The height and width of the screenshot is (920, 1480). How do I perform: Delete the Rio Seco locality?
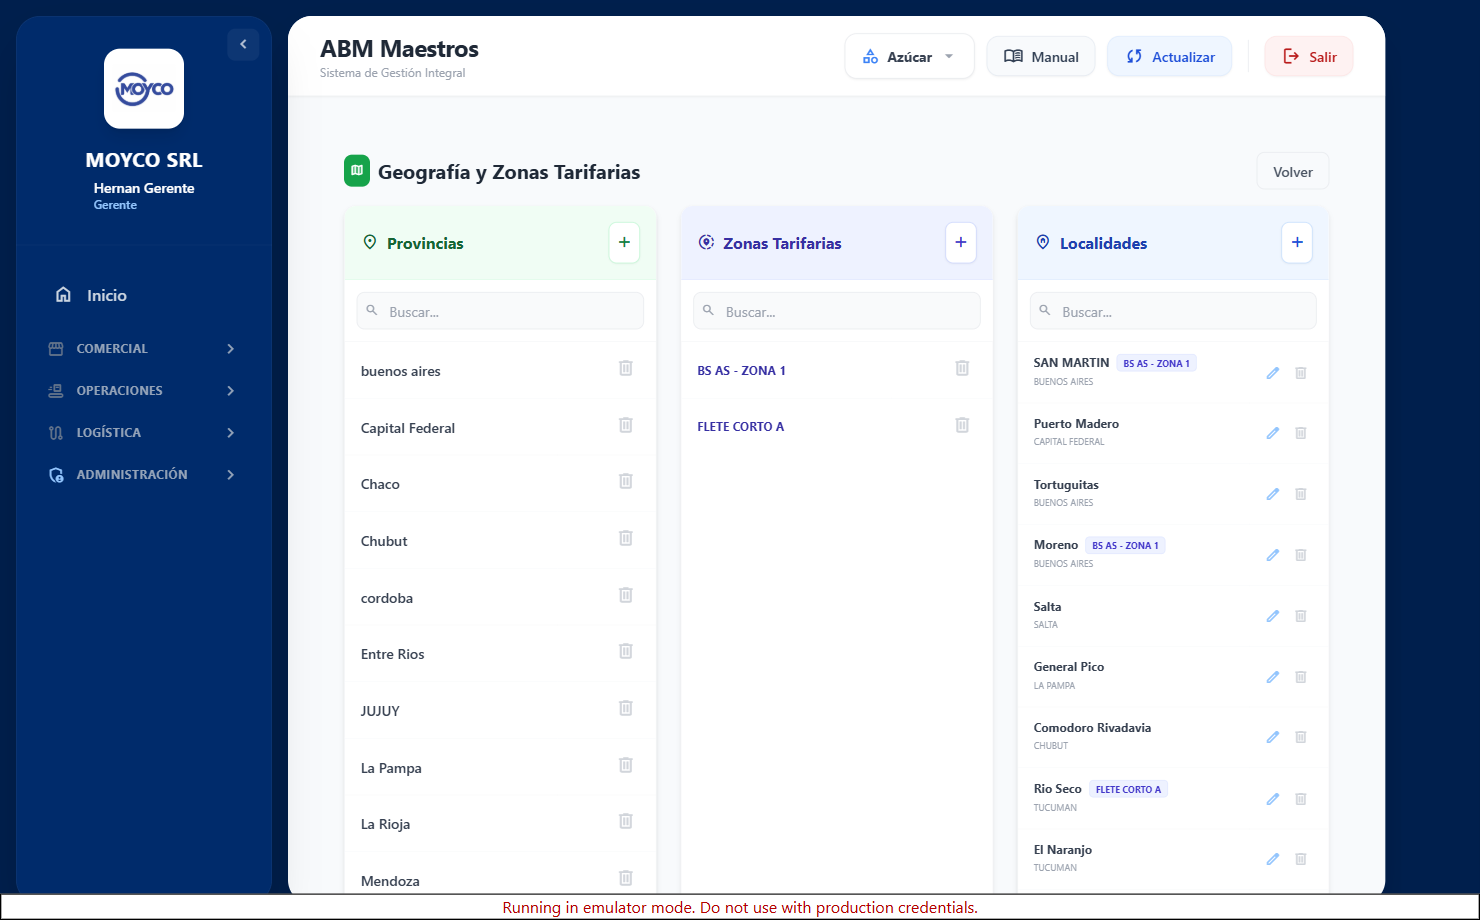point(1301,799)
